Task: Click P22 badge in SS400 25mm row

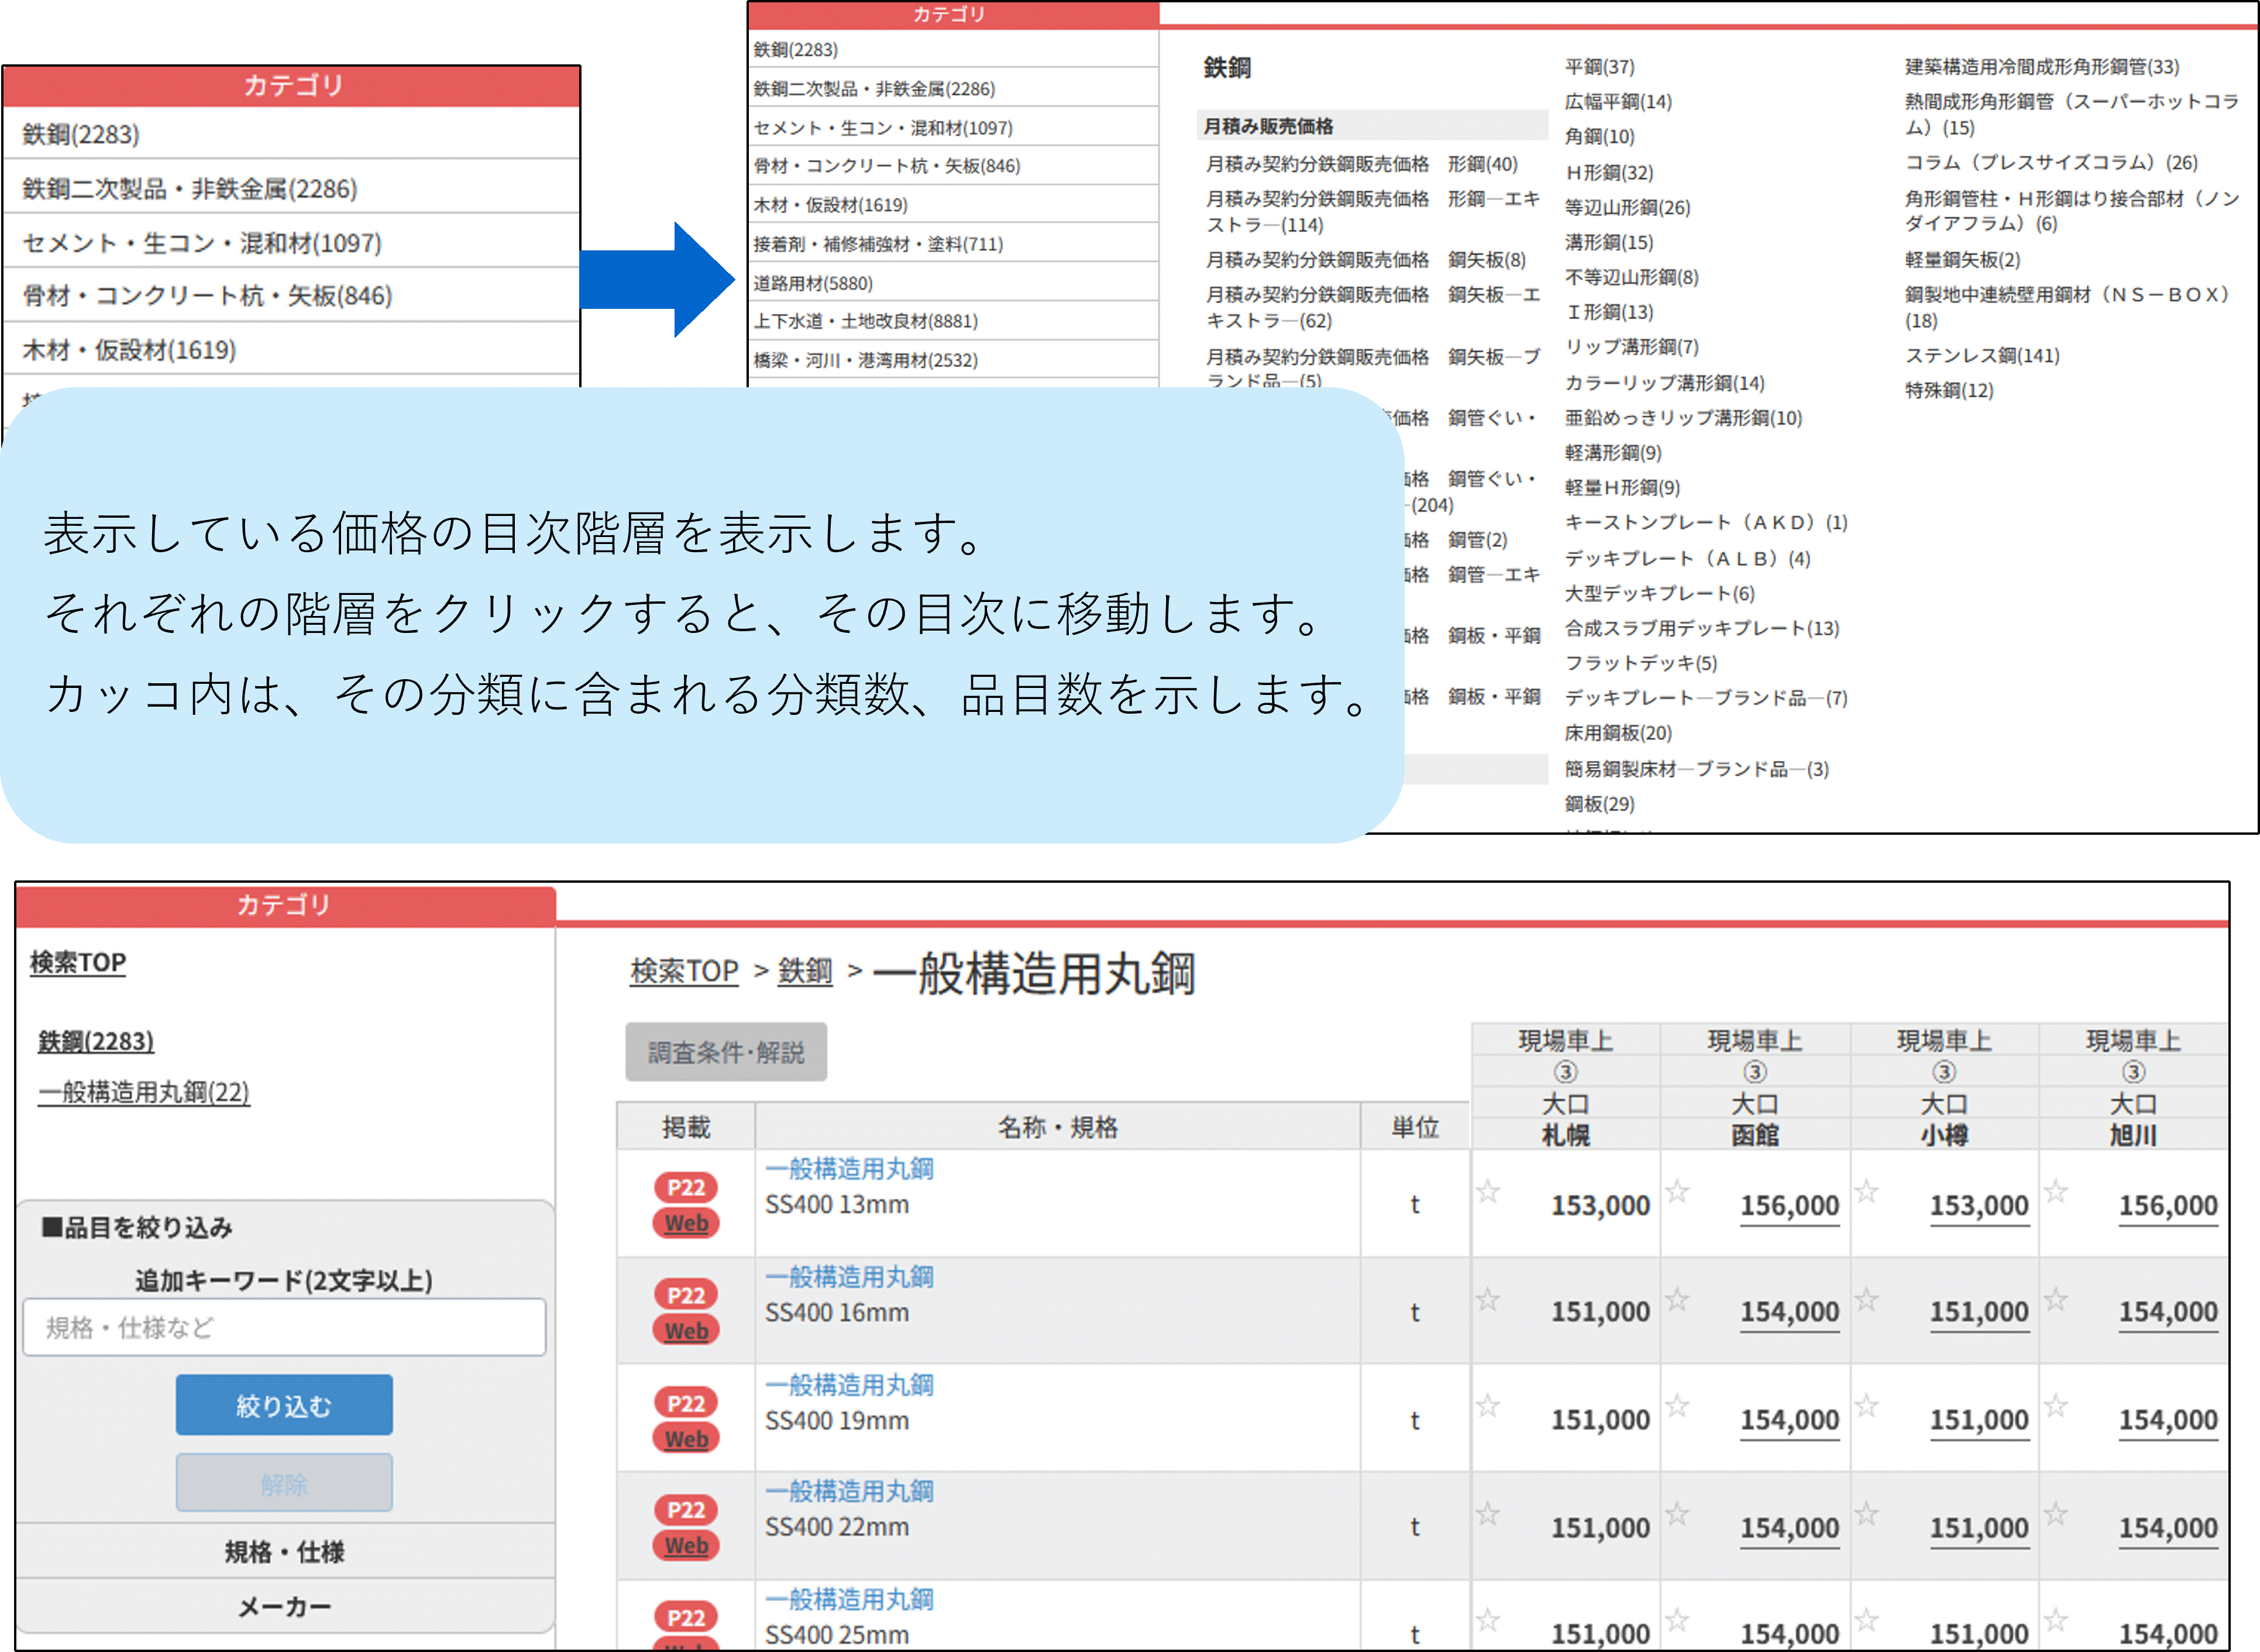Action: click(x=686, y=1617)
